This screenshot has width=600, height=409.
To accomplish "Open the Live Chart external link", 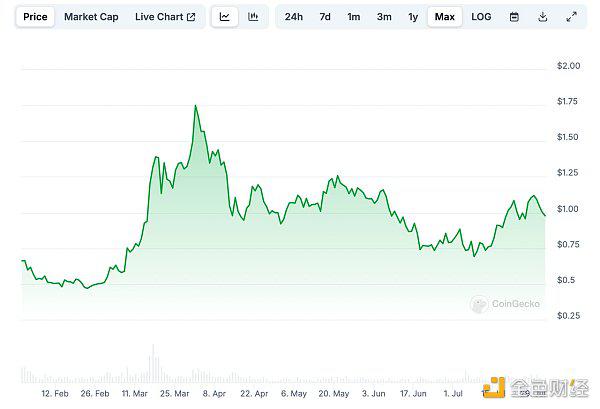I will tap(165, 17).
